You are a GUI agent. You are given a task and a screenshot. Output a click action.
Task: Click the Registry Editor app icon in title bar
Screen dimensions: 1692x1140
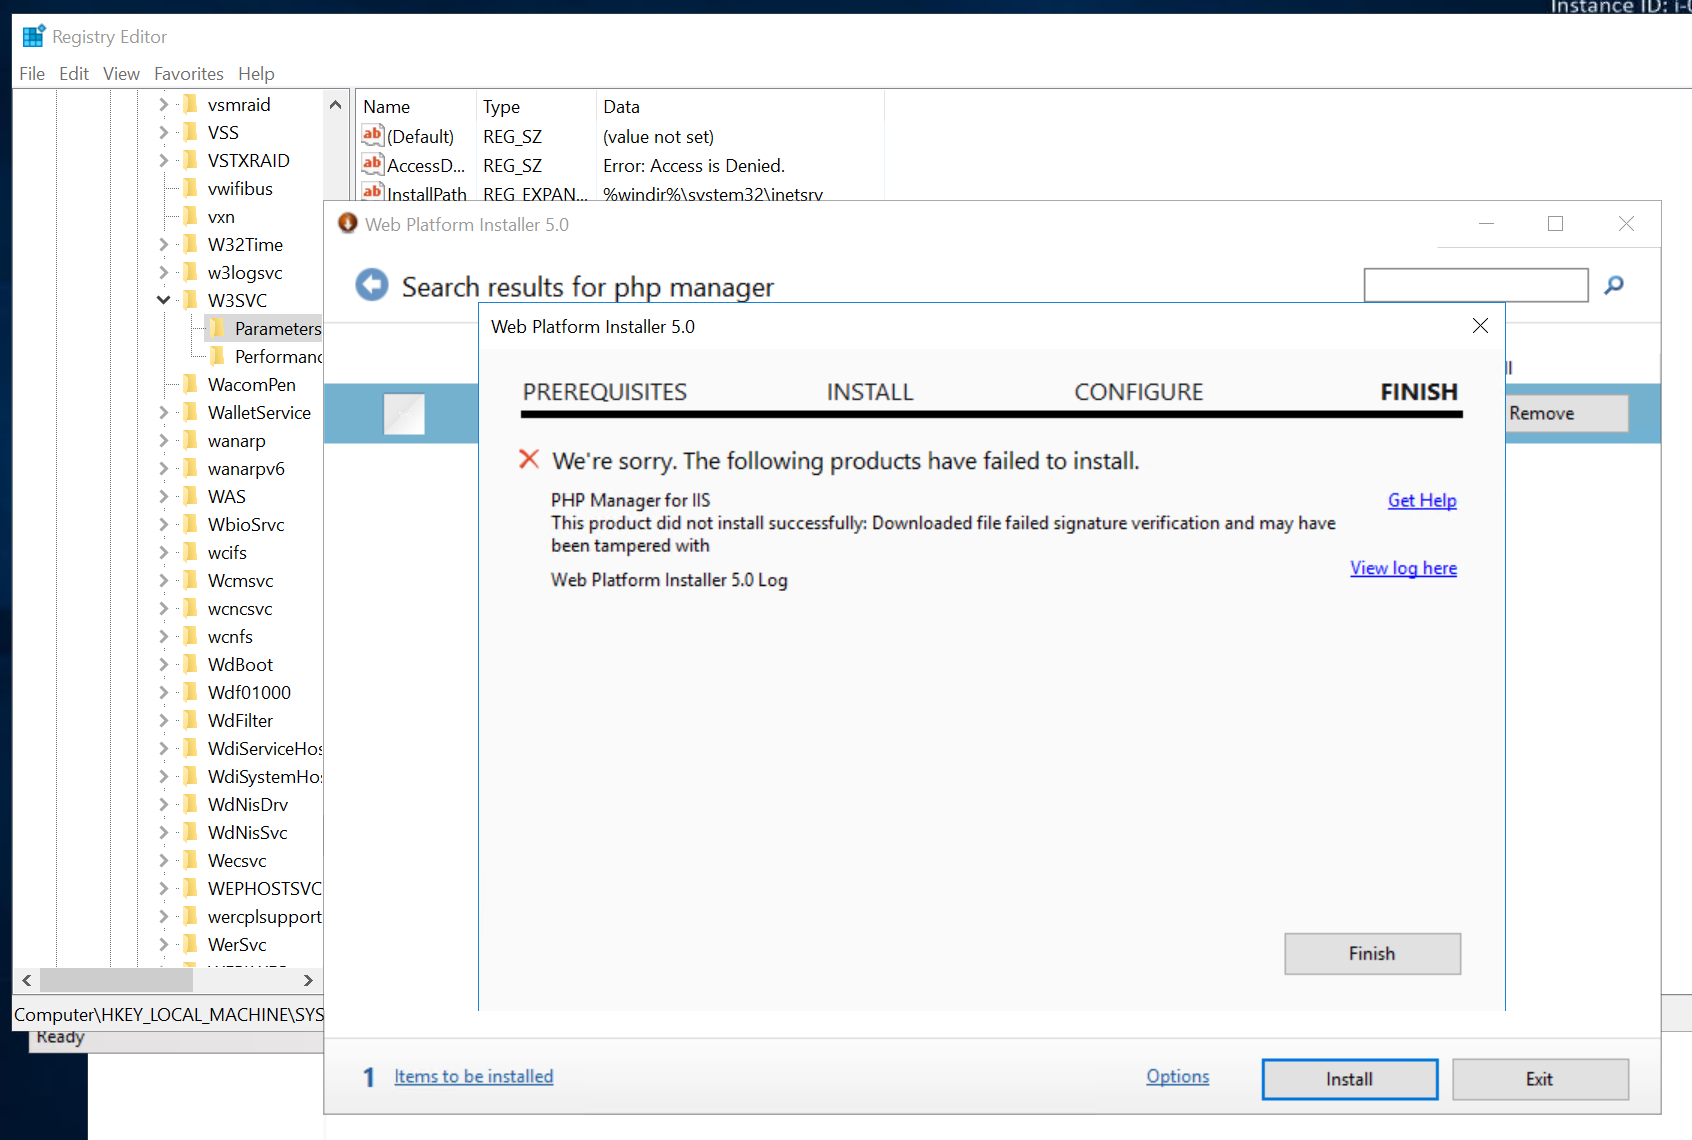pos(33,36)
